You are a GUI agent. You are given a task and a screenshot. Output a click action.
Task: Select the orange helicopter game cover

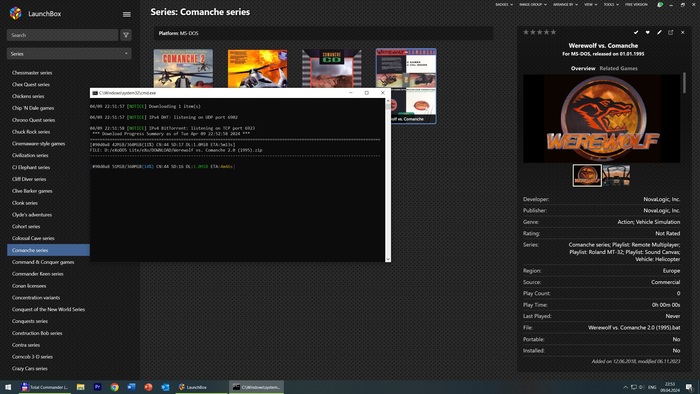(258, 68)
